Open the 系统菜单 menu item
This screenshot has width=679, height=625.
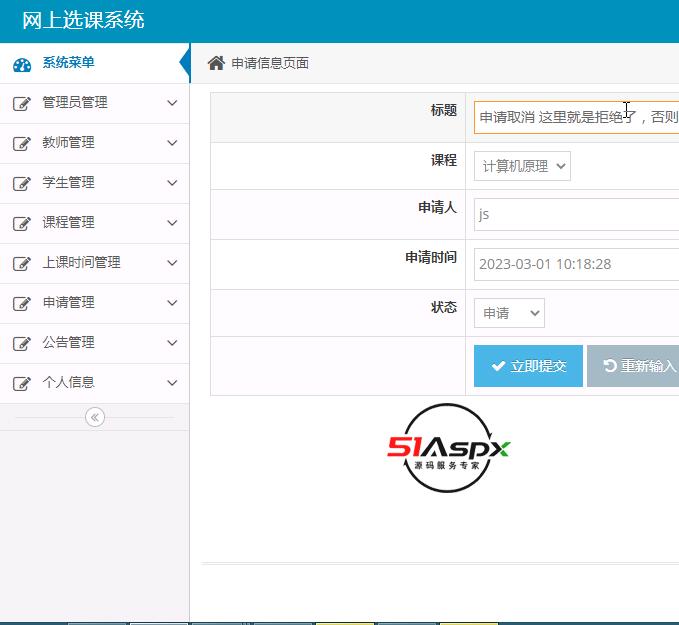68,63
